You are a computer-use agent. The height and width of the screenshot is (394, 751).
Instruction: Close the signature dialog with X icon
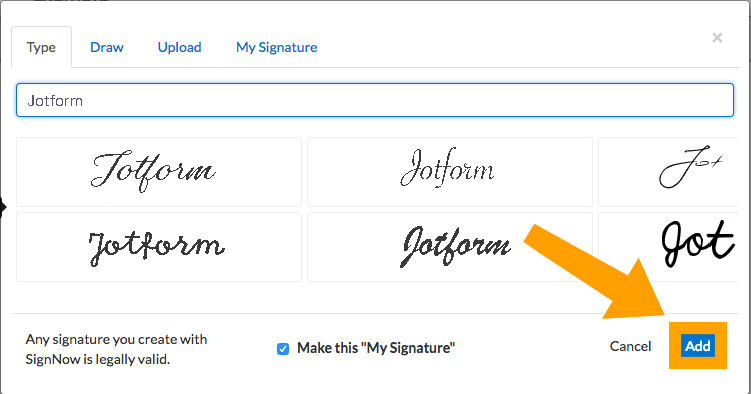tap(717, 38)
